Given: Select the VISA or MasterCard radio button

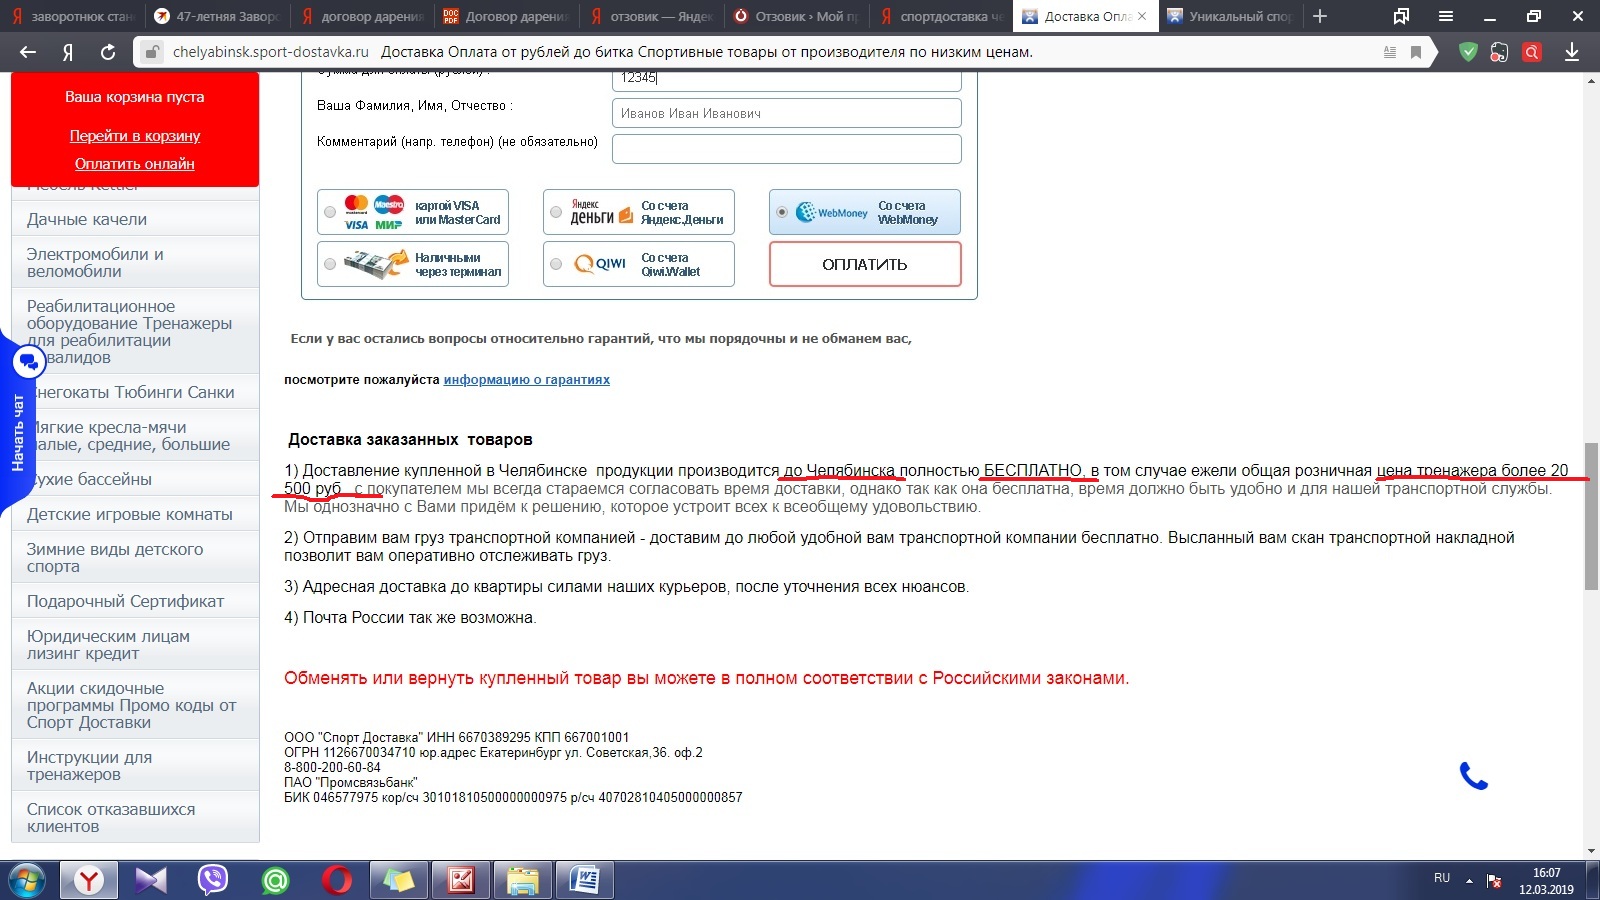Looking at the screenshot, I should tap(330, 212).
